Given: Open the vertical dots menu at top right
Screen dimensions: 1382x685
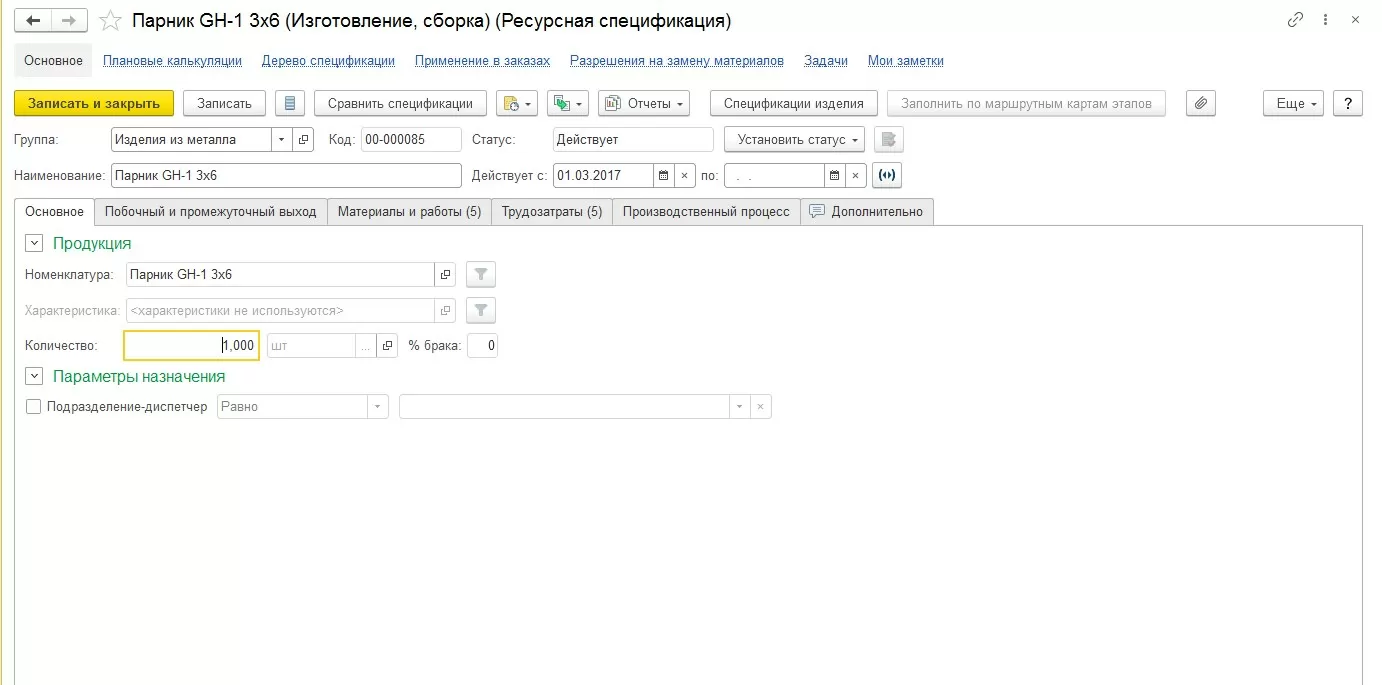Looking at the screenshot, I should click(x=1326, y=19).
